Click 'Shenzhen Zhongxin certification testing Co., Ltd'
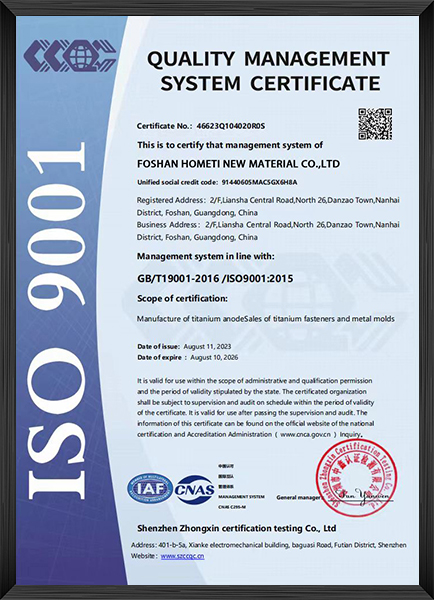 pyautogui.click(x=237, y=528)
